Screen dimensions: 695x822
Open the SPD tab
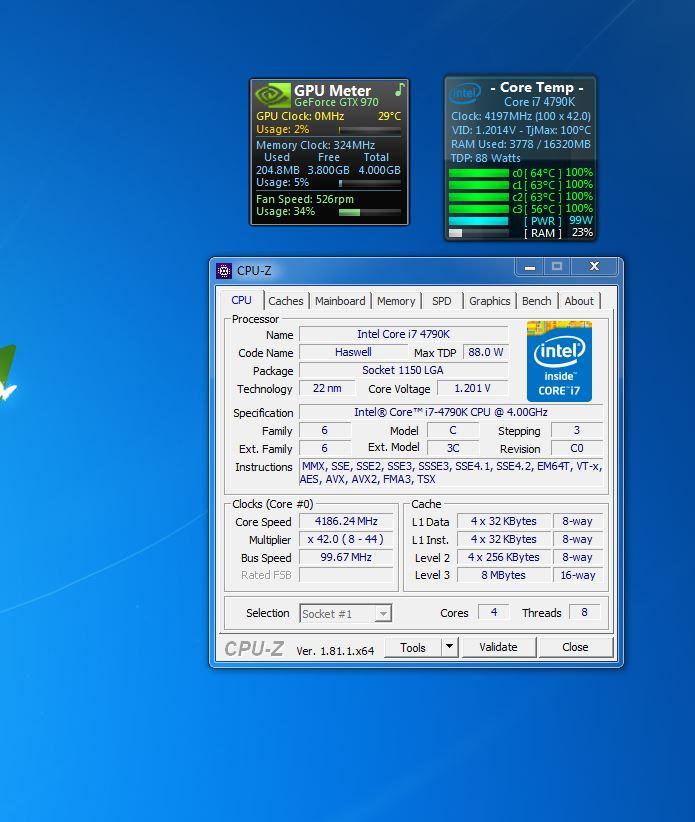[x=441, y=301]
